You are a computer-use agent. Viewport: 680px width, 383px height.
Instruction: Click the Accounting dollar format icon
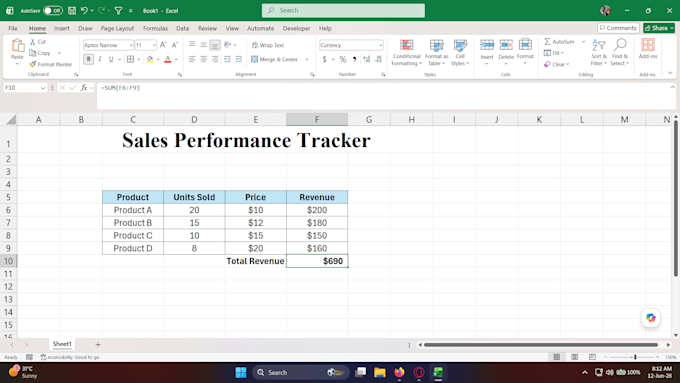pos(324,59)
